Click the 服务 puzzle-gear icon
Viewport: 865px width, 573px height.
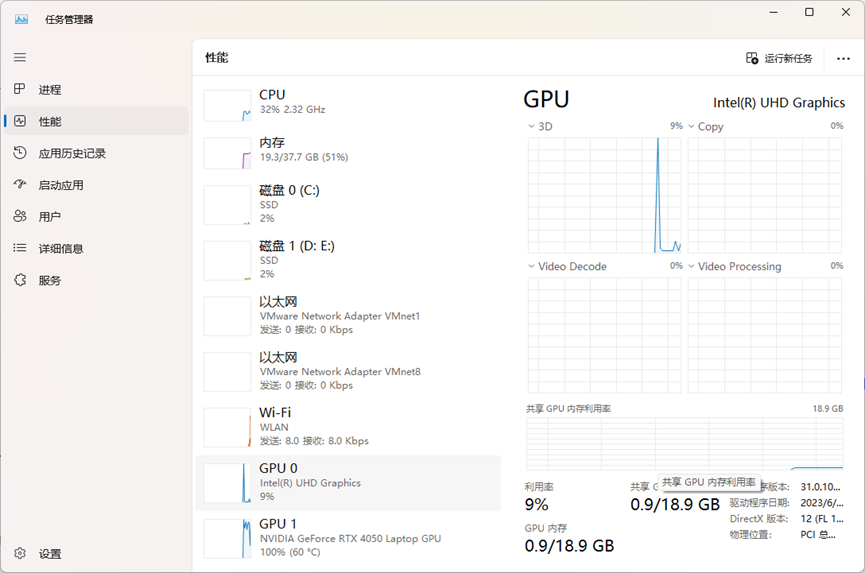coord(20,280)
